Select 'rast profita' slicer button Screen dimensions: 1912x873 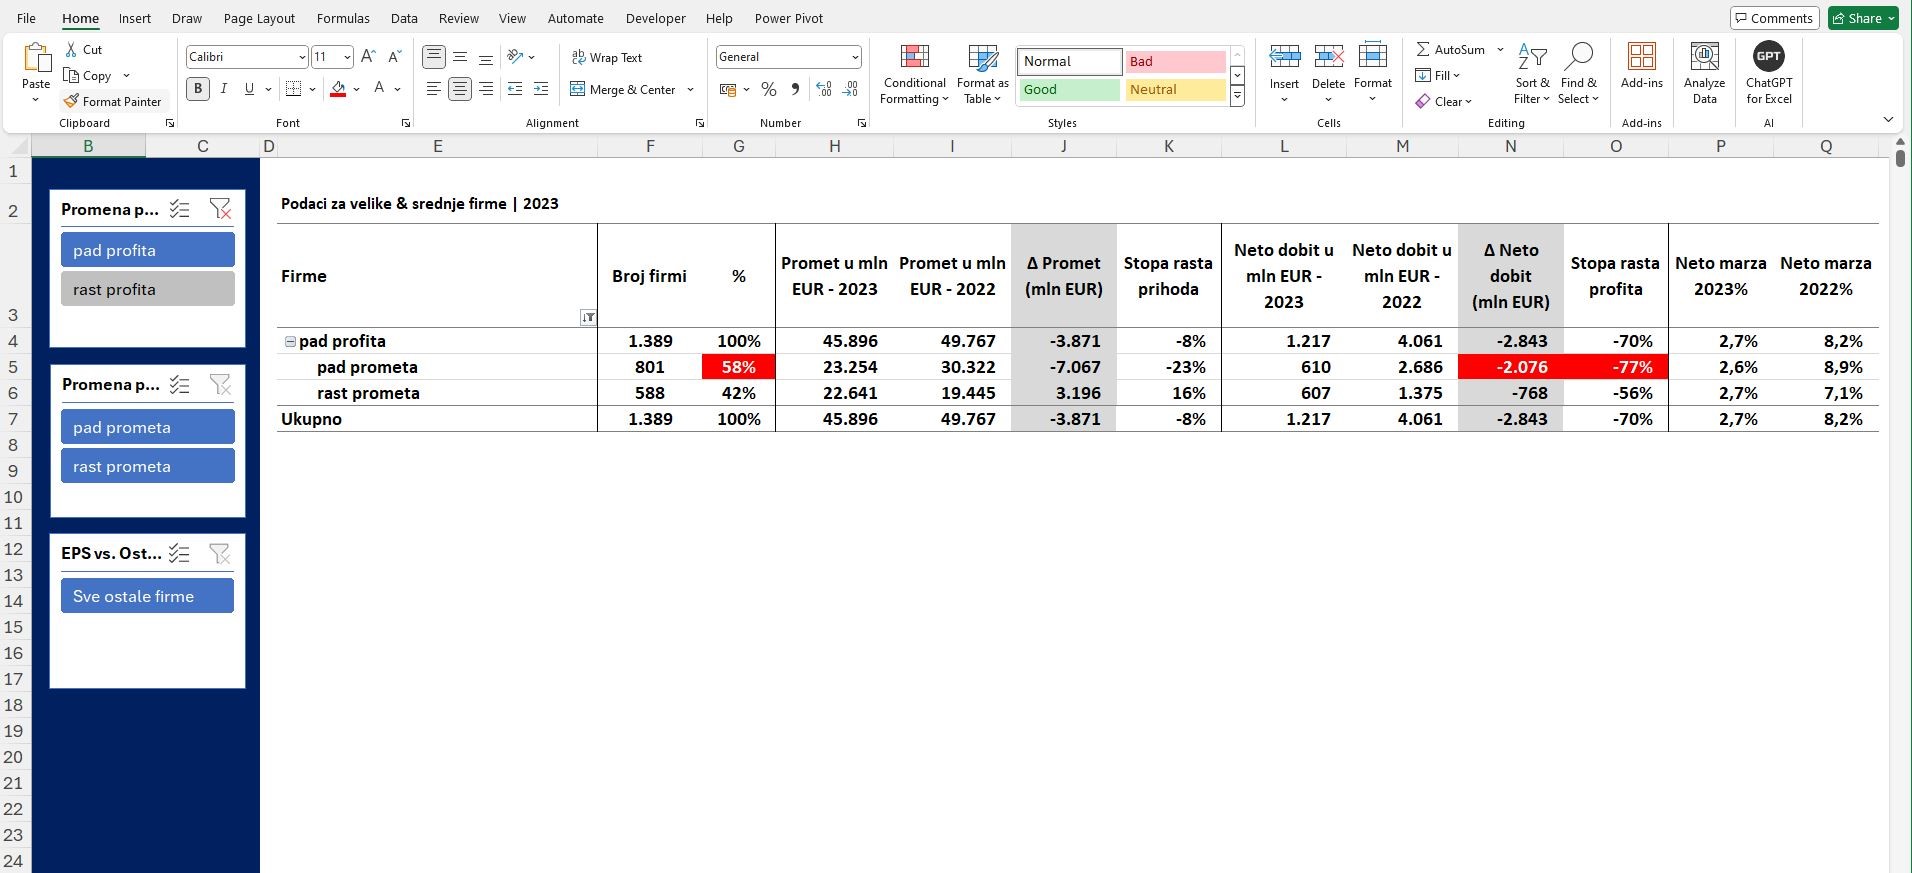pos(147,289)
